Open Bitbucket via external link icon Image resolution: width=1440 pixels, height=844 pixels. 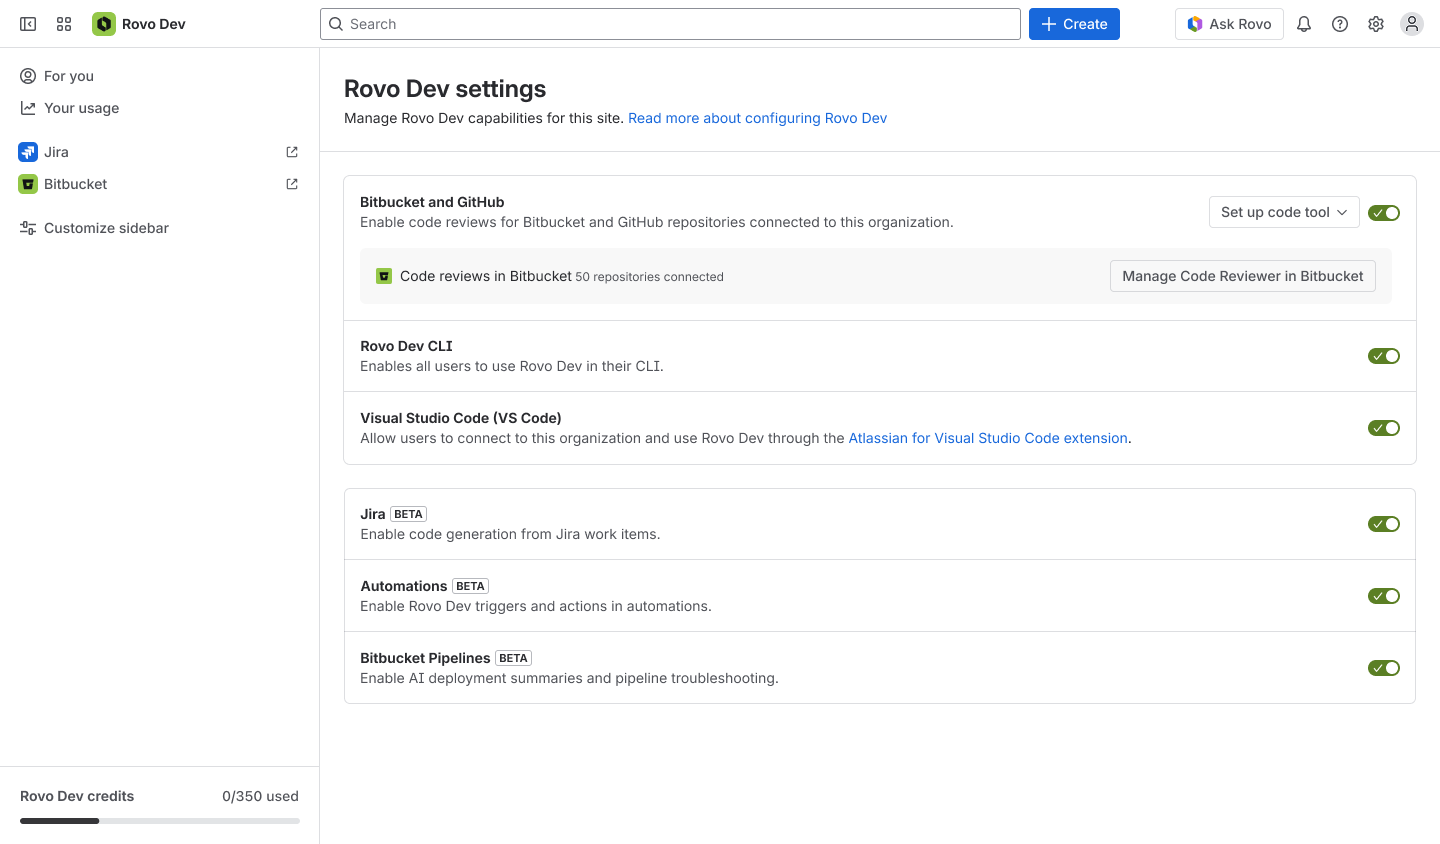(291, 183)
